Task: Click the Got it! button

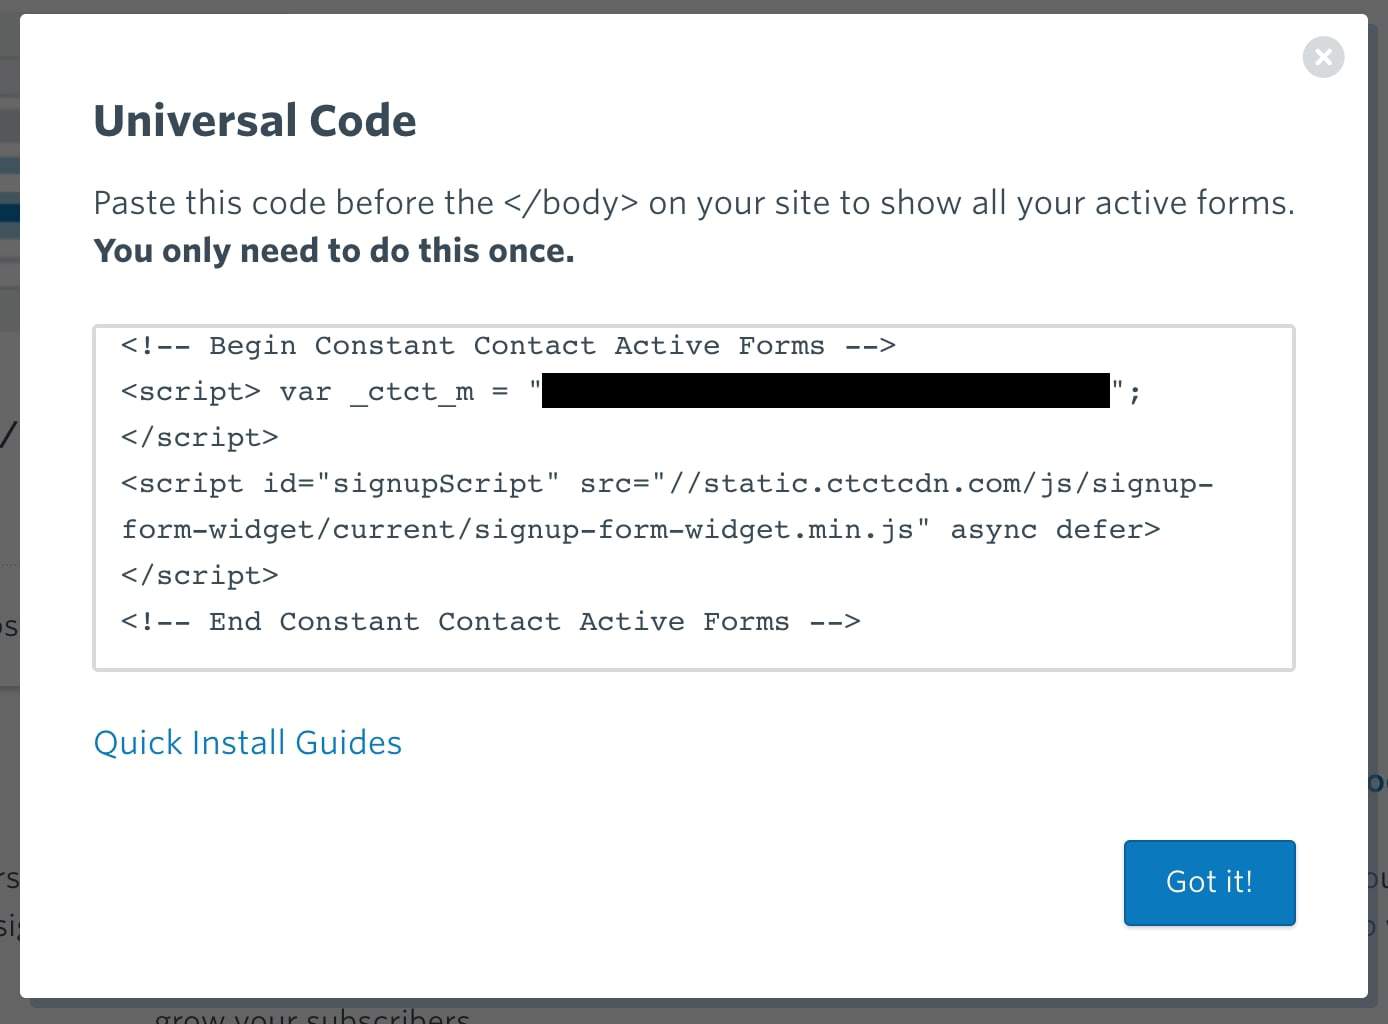Action: [x=1209, y=882]
